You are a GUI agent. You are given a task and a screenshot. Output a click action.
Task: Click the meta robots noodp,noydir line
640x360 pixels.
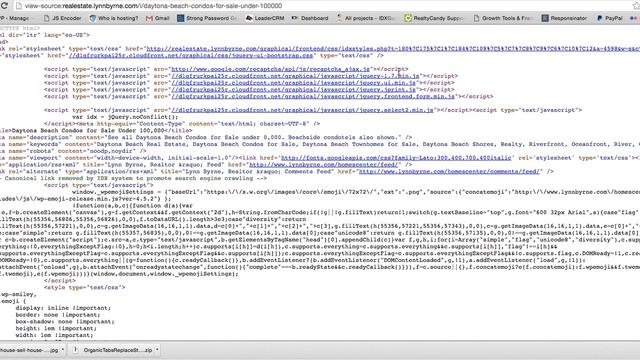73,151
